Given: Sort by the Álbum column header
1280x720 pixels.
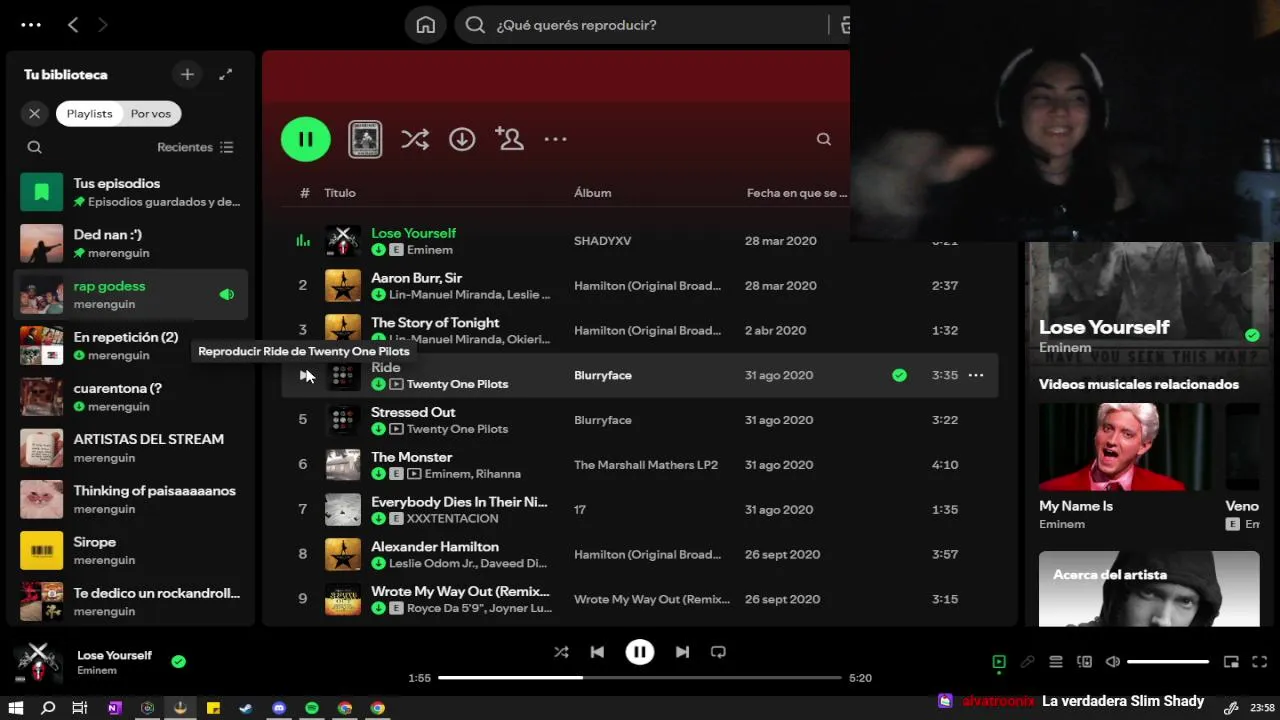Looking at the screenshot, I should point(592,193).
